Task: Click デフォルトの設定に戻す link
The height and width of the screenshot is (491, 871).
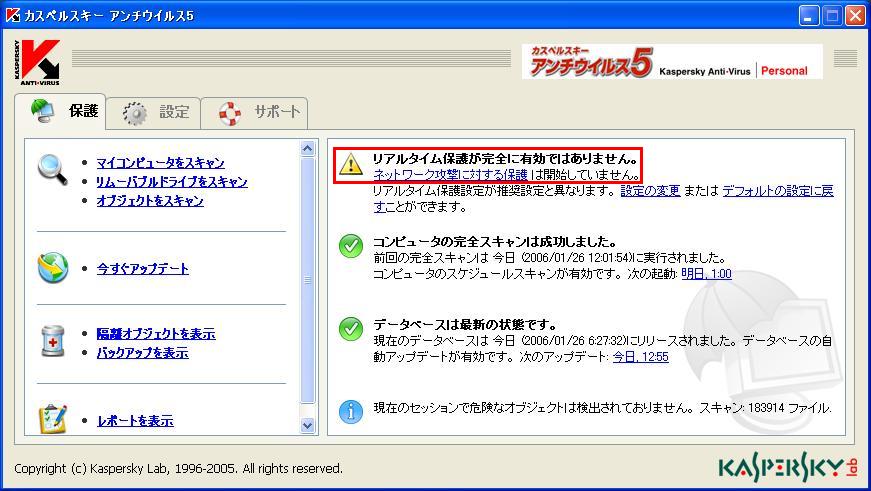Action: [778, 191]
